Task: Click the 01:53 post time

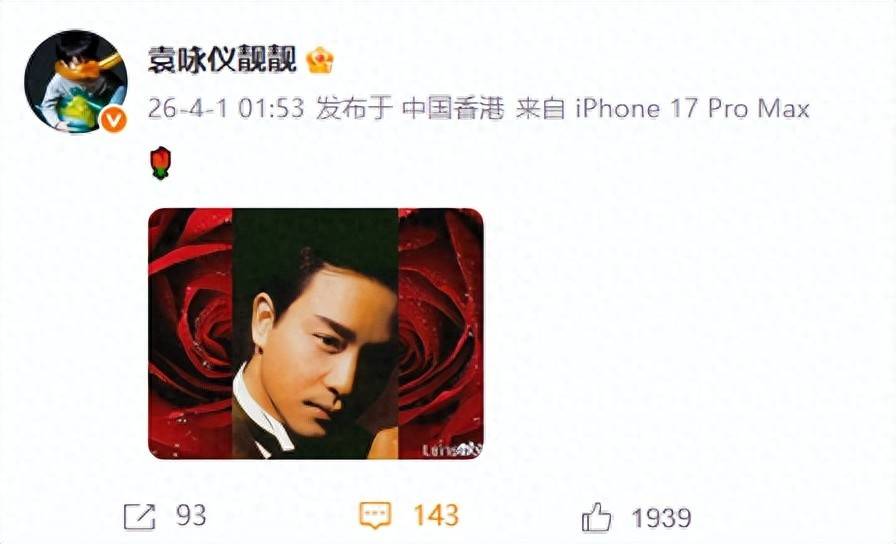Action: click(x=271, y=108)
